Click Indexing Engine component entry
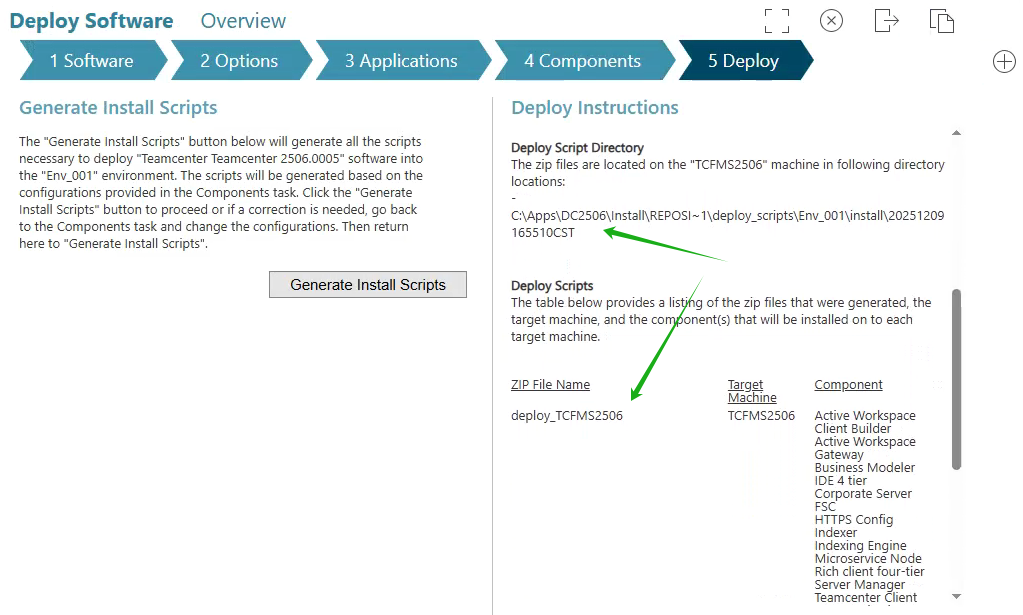Image resolution: width=1023 pixels, height=615 pixels. click(x=860, y=546)
